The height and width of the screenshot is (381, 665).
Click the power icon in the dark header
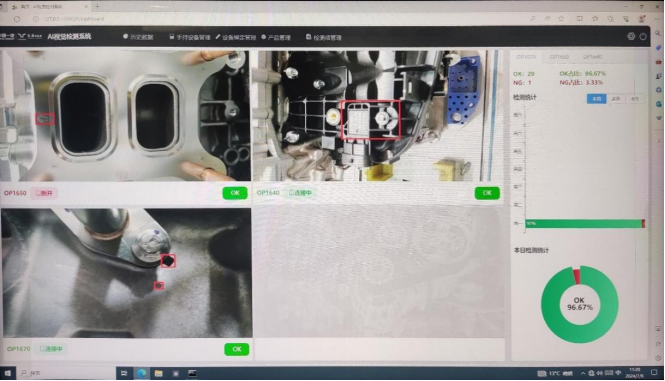pos(643,36)
